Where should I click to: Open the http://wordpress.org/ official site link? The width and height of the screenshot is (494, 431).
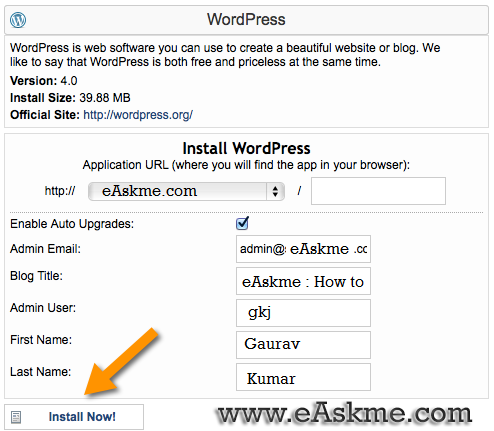click(138, 115)
